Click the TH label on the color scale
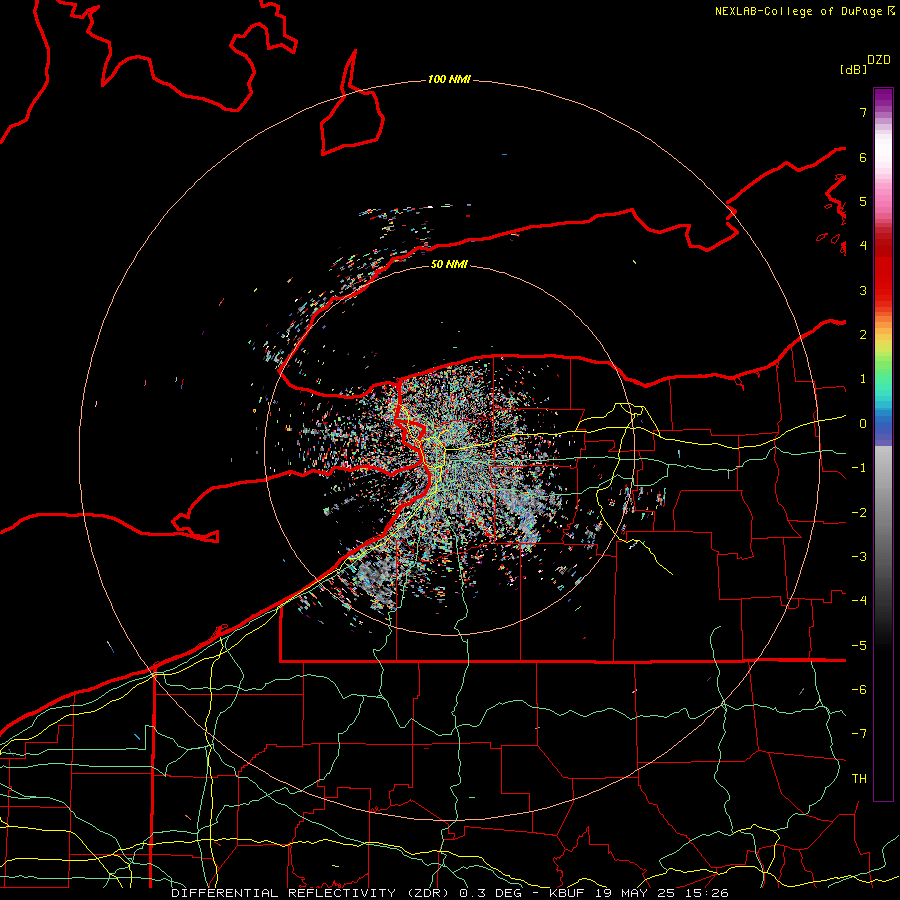900x900 pixels. (859, 779)
